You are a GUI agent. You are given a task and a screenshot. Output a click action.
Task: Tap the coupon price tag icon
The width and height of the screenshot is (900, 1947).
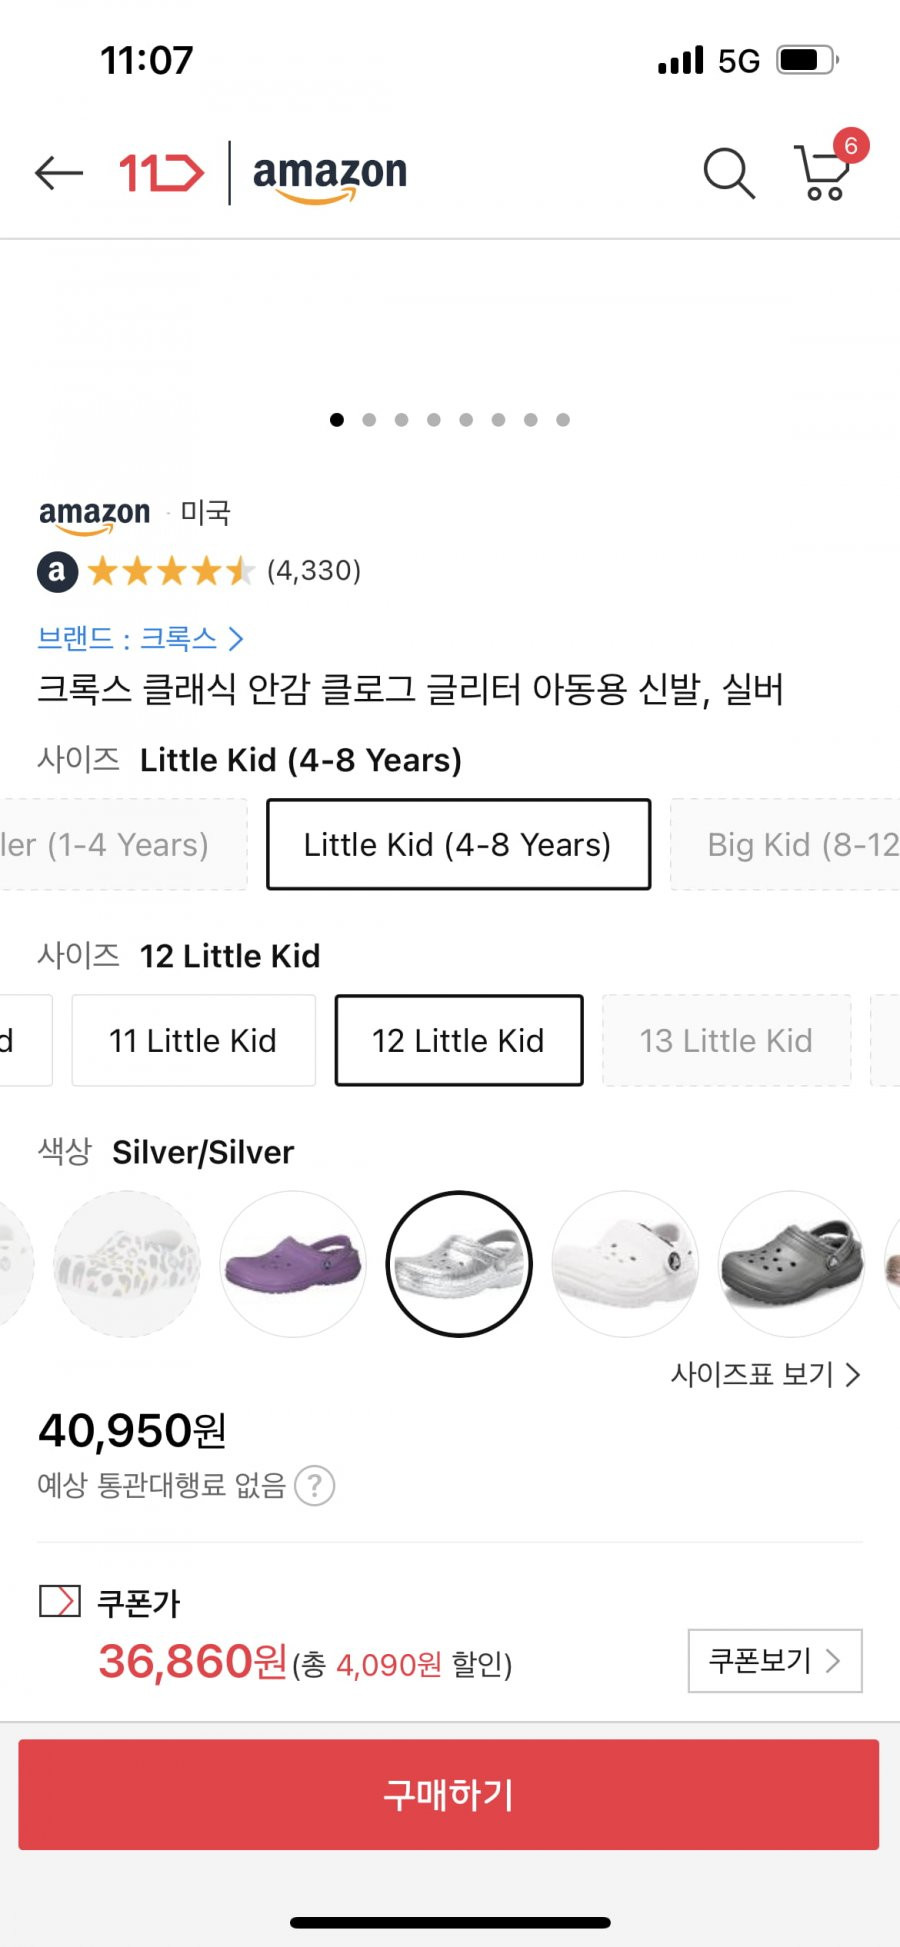60,1601
